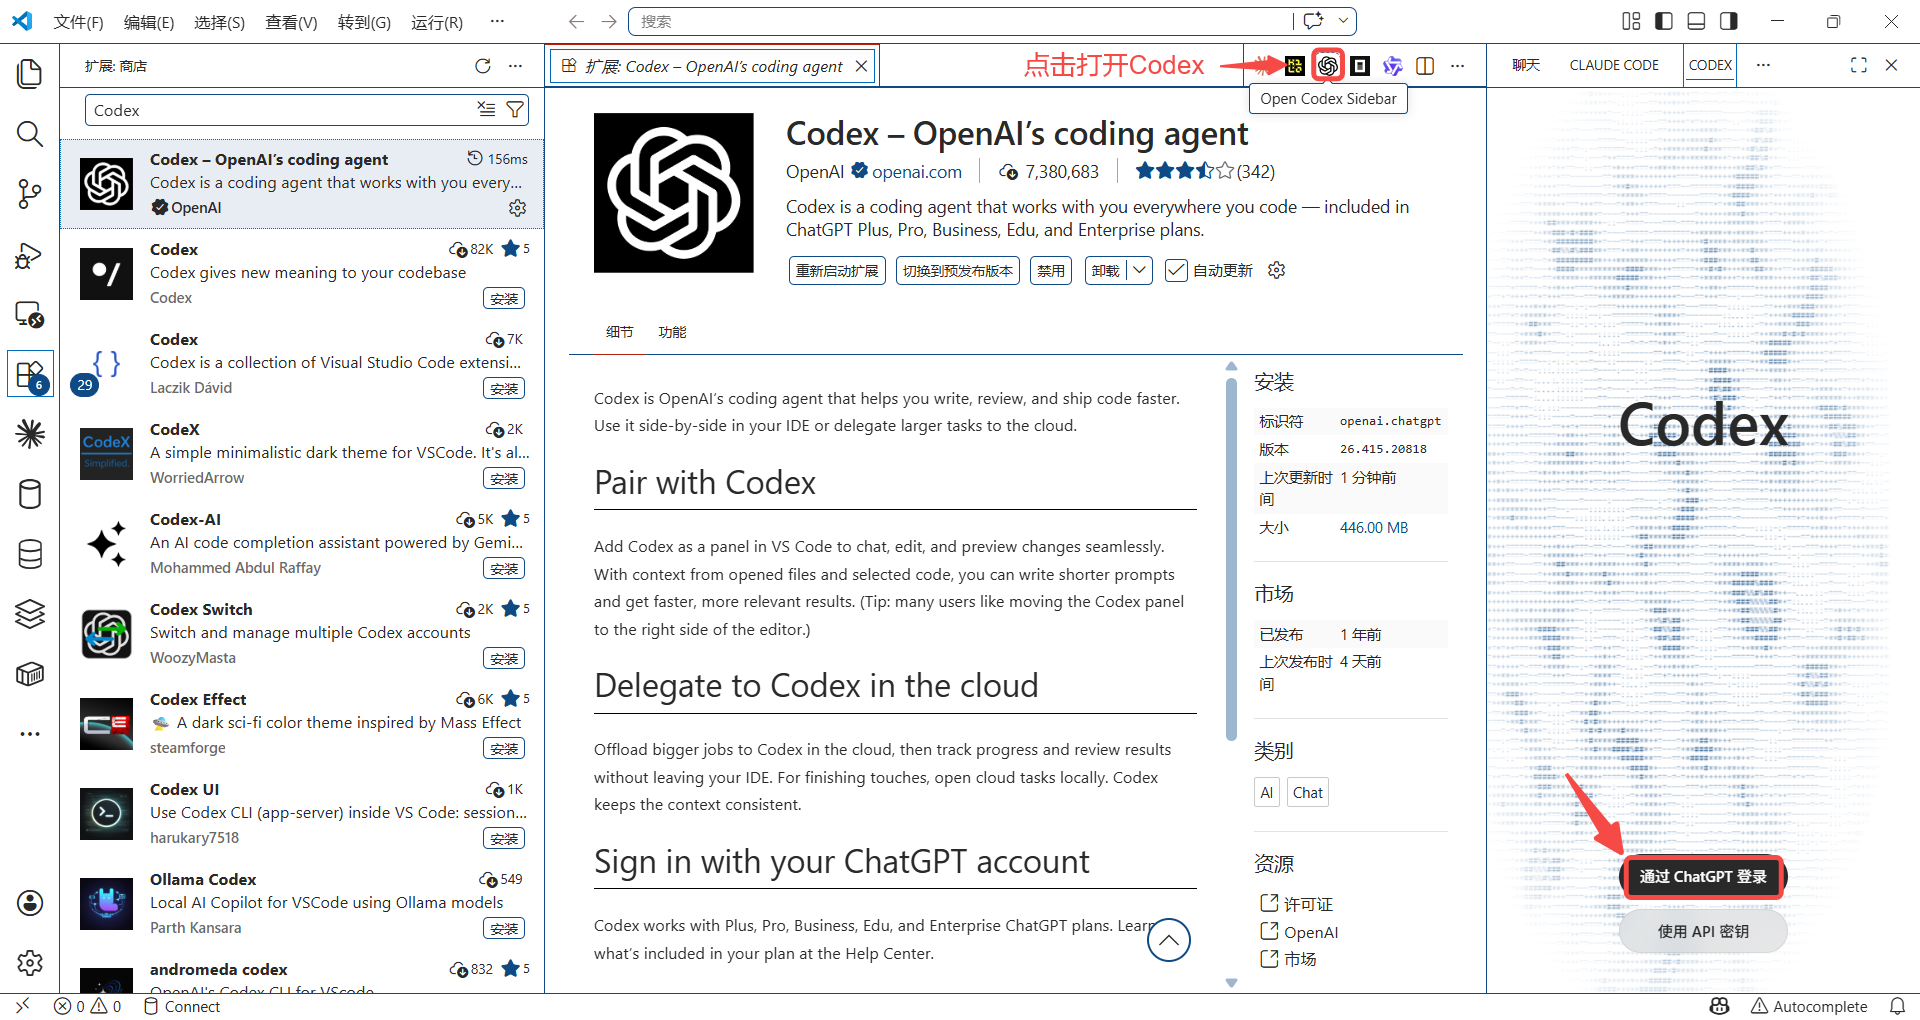The image size is (1920, 1020).
Task: Click 使用 API 密钥 button
Action: pyautogui.click(x=1703, y=932)
